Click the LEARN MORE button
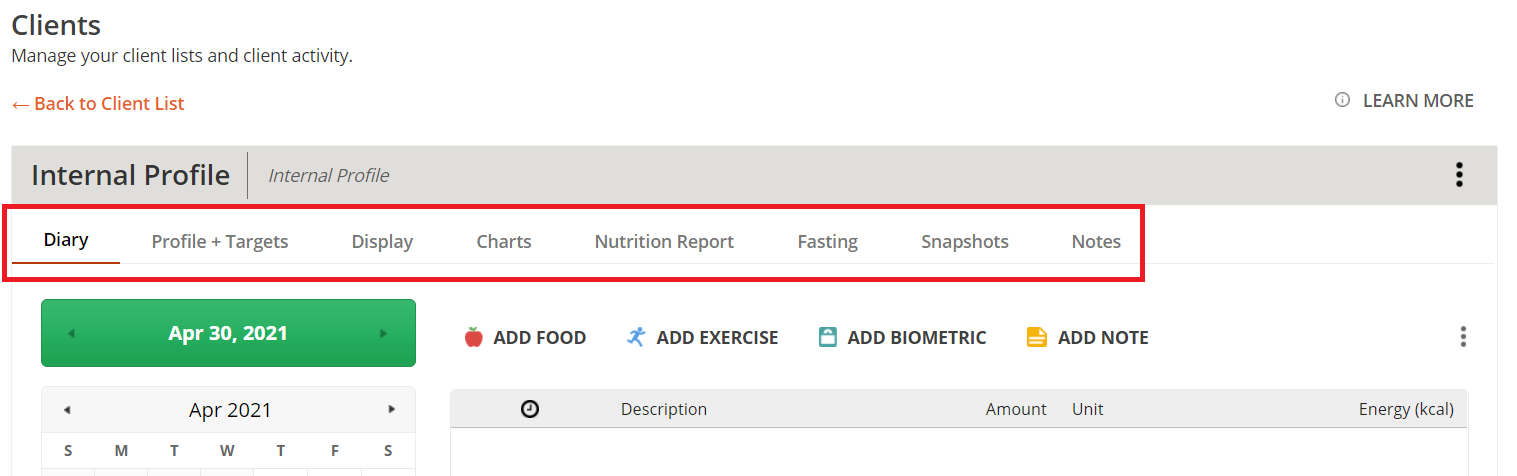1517x476 pixels. click(x=1418, y=100)
